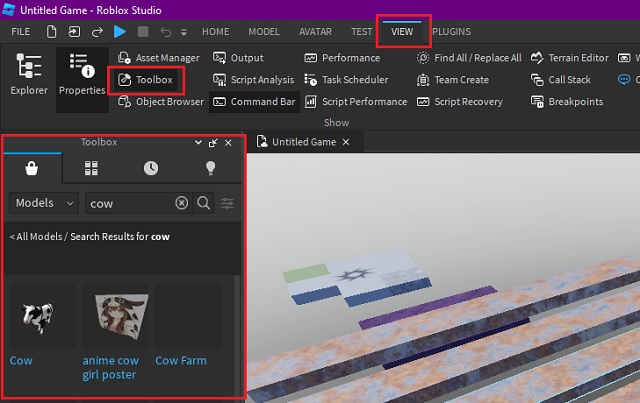Open the Performance view
This screenshot has height=403, width=640.
[x=342, y=58]
